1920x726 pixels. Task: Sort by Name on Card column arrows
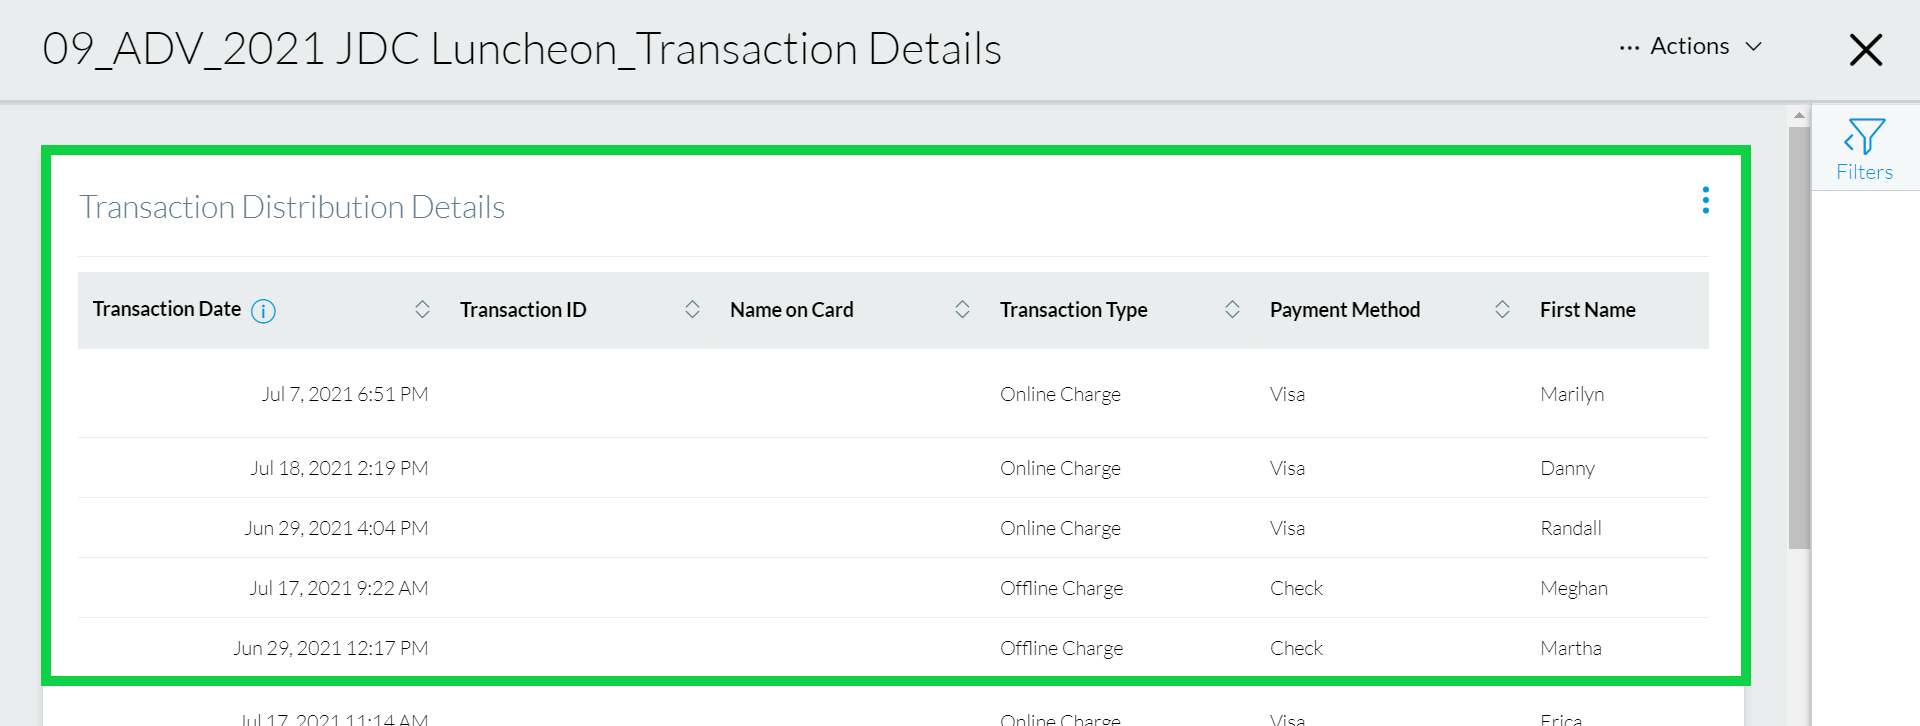coord(962,310)
